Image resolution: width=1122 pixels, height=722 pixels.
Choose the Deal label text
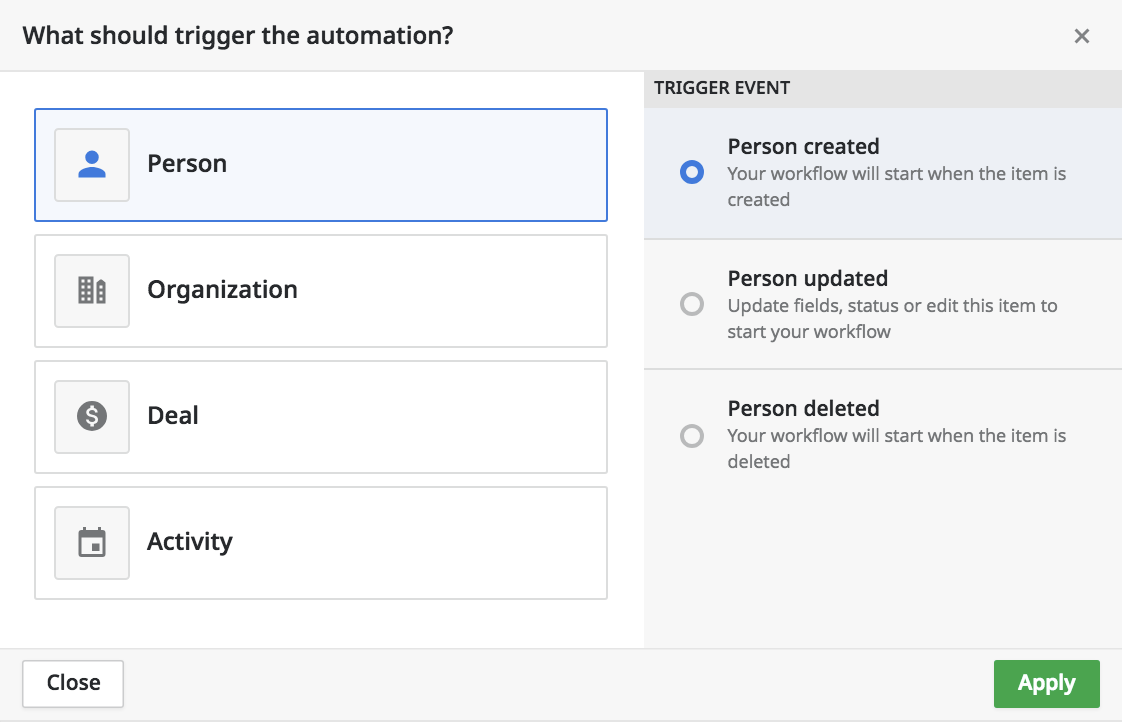(173, 416)
